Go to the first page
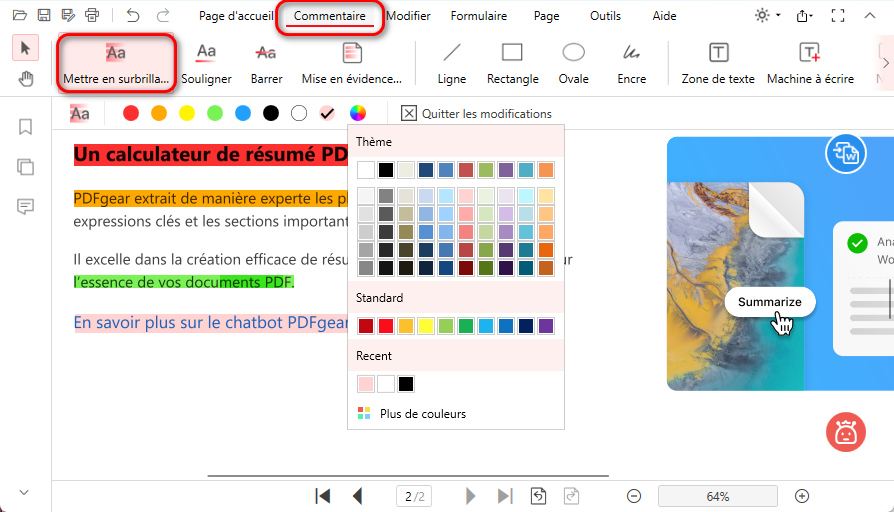The height and width of the screenshot is (512, 894). pos(323,496)
